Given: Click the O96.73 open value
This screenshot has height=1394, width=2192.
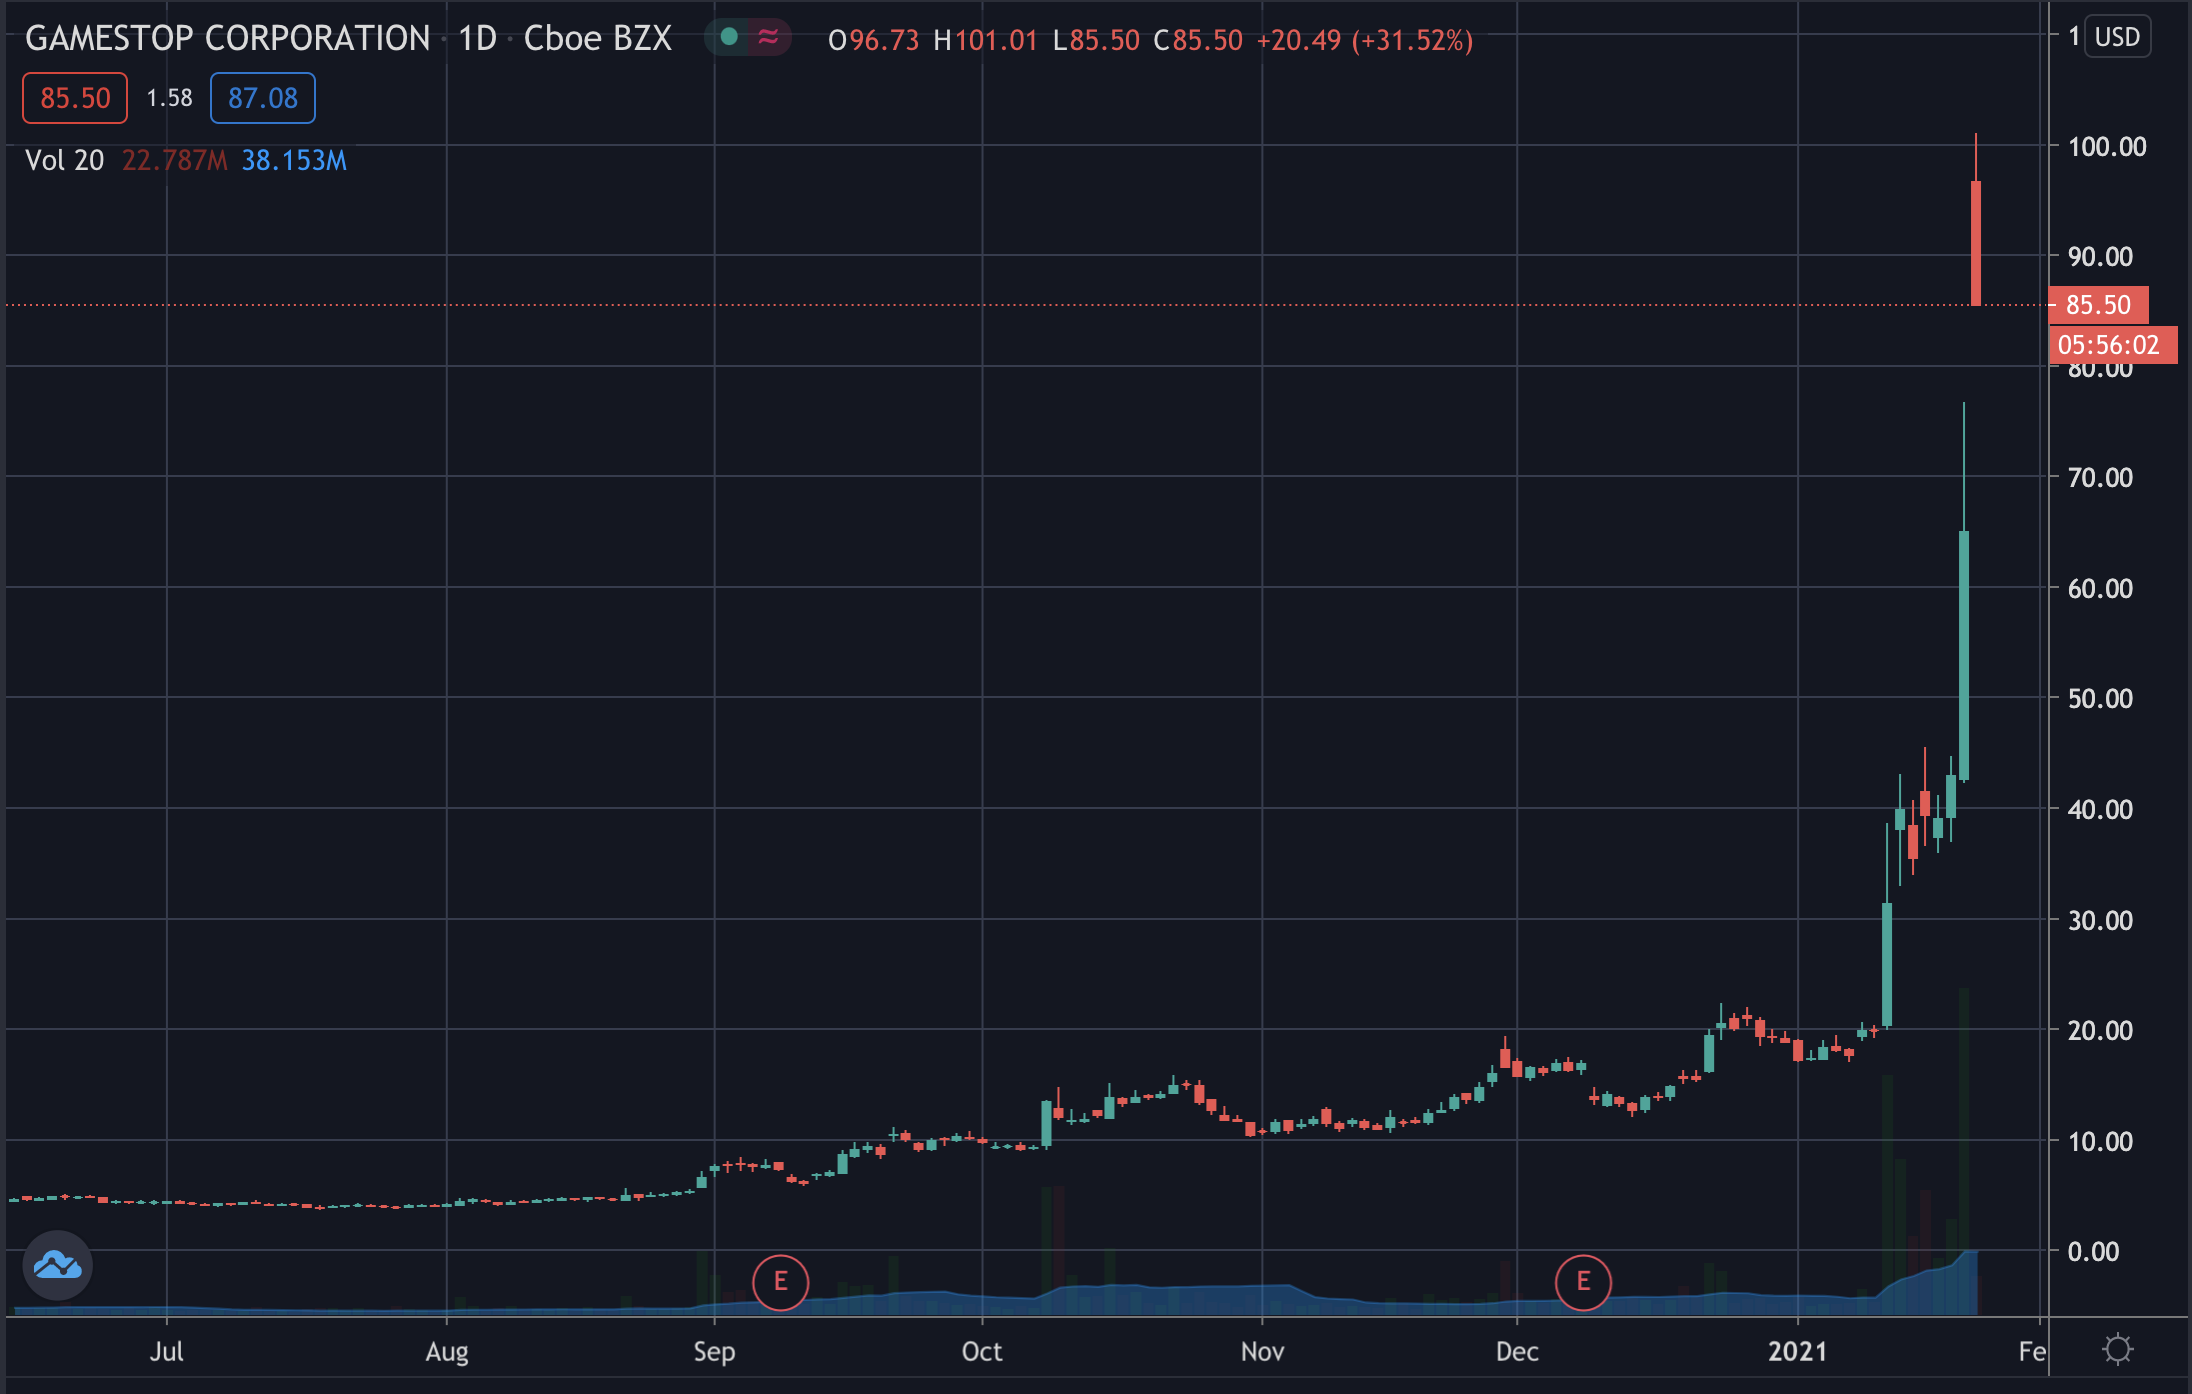Looking at the screenshot, I should tap(874, 40).
